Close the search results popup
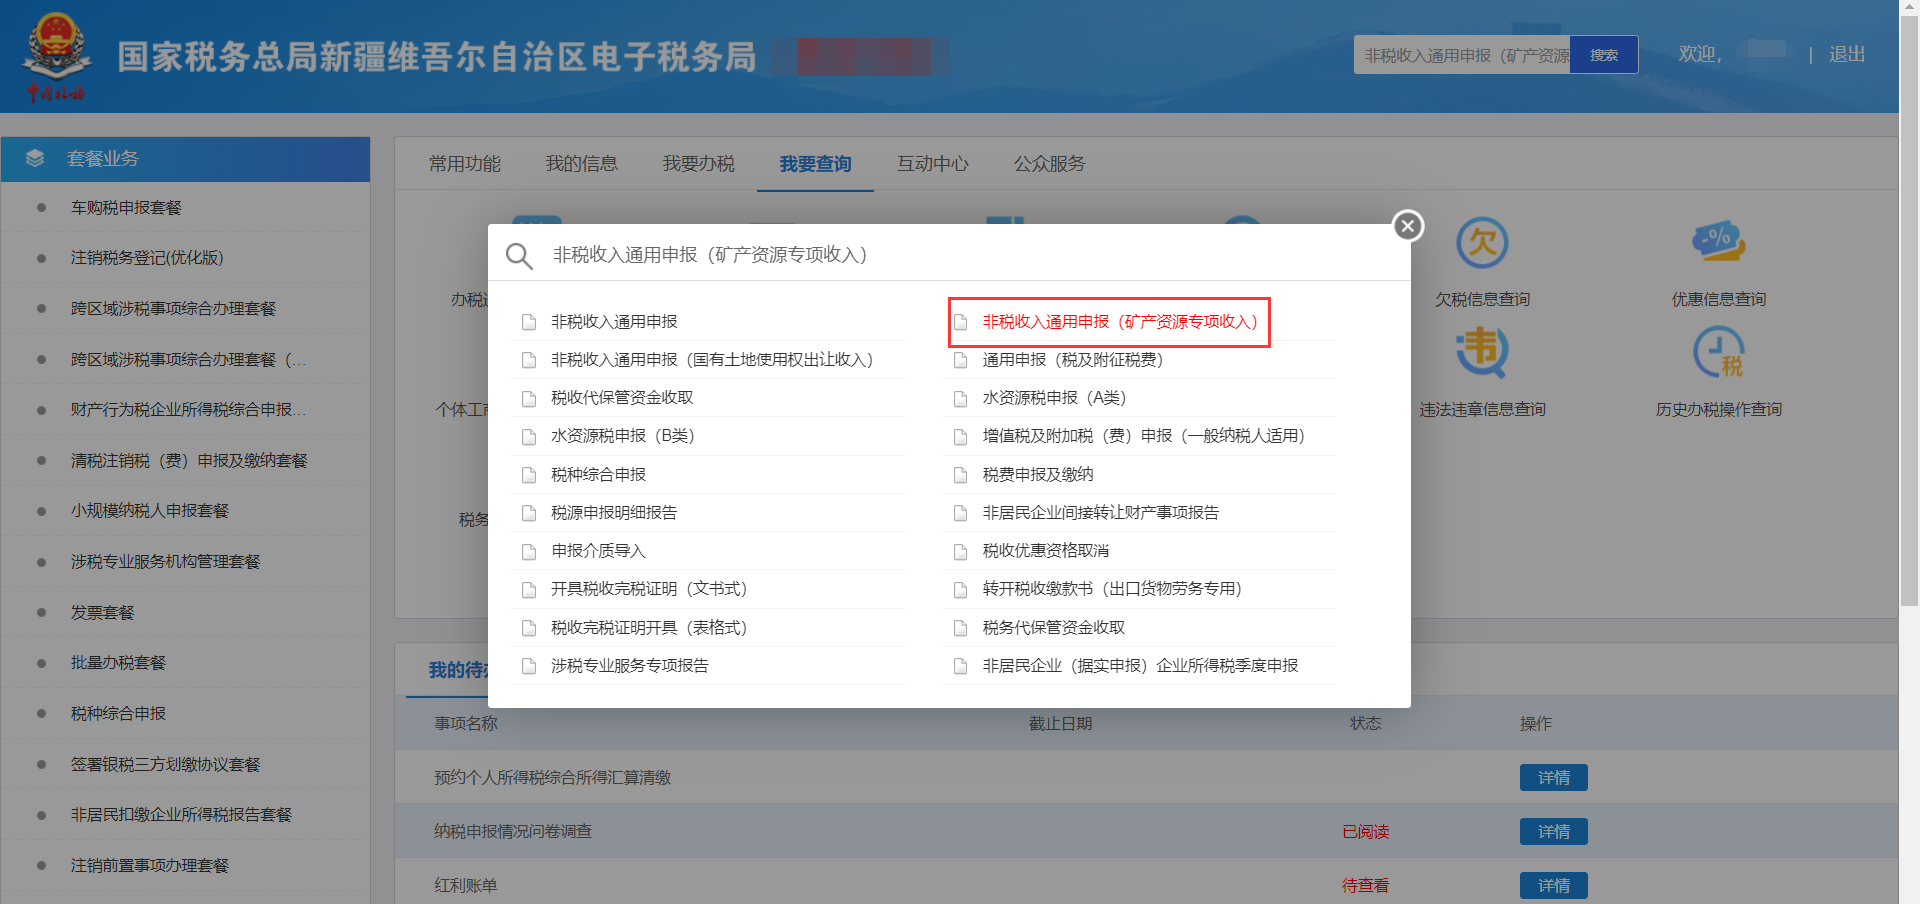Image resolution: width=1920 pixels, height=904 pixels. [1408, 226]
